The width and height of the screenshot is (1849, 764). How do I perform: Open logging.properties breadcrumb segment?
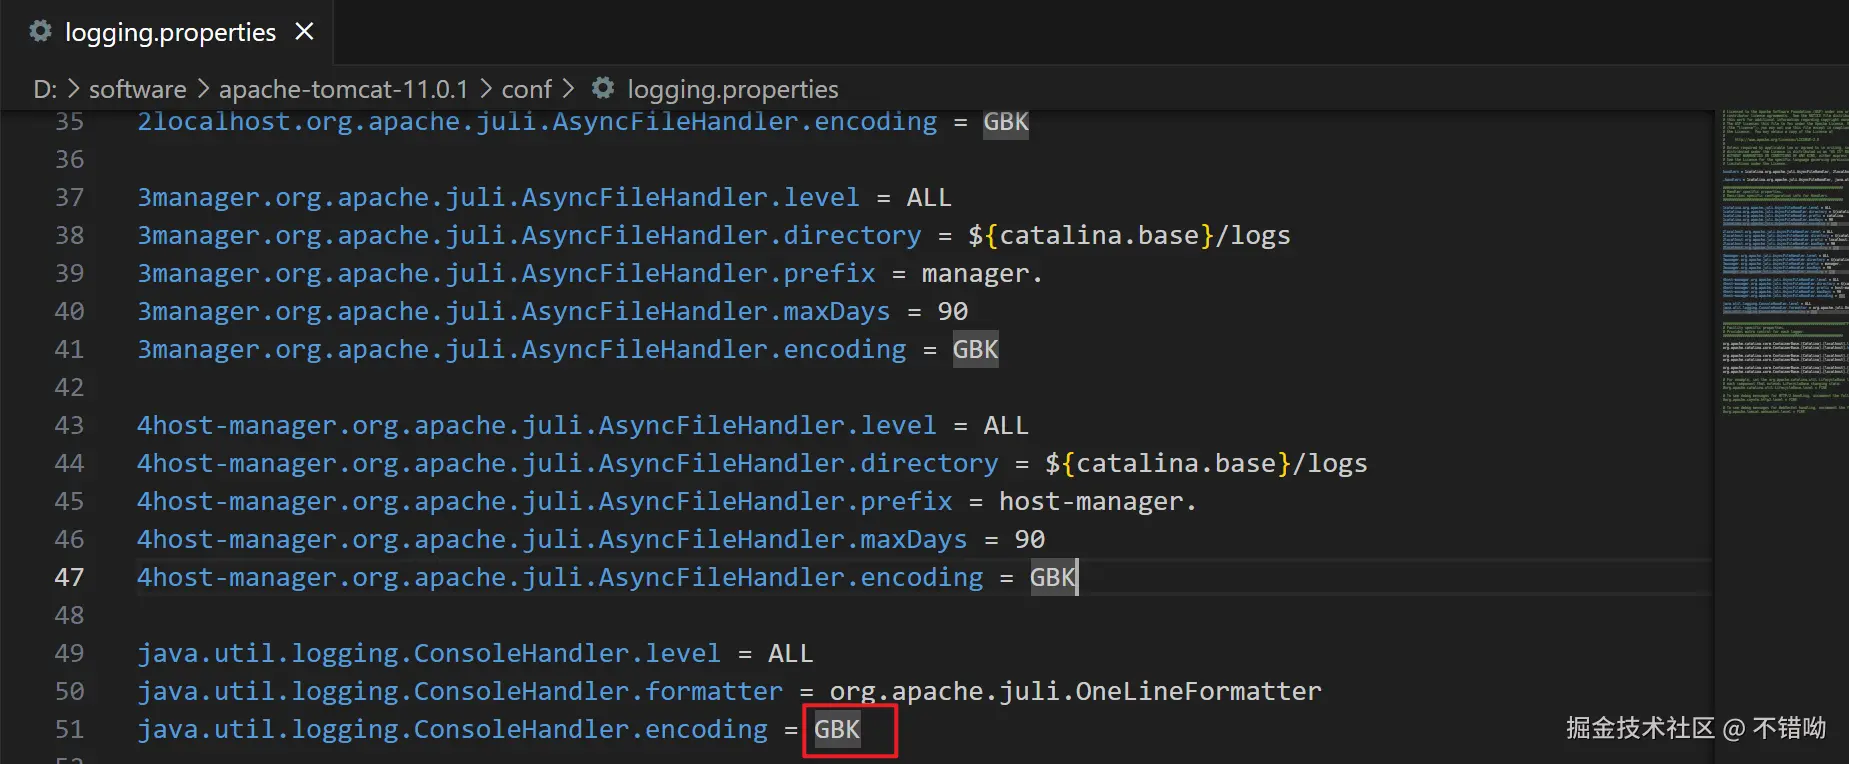(733, 89)
